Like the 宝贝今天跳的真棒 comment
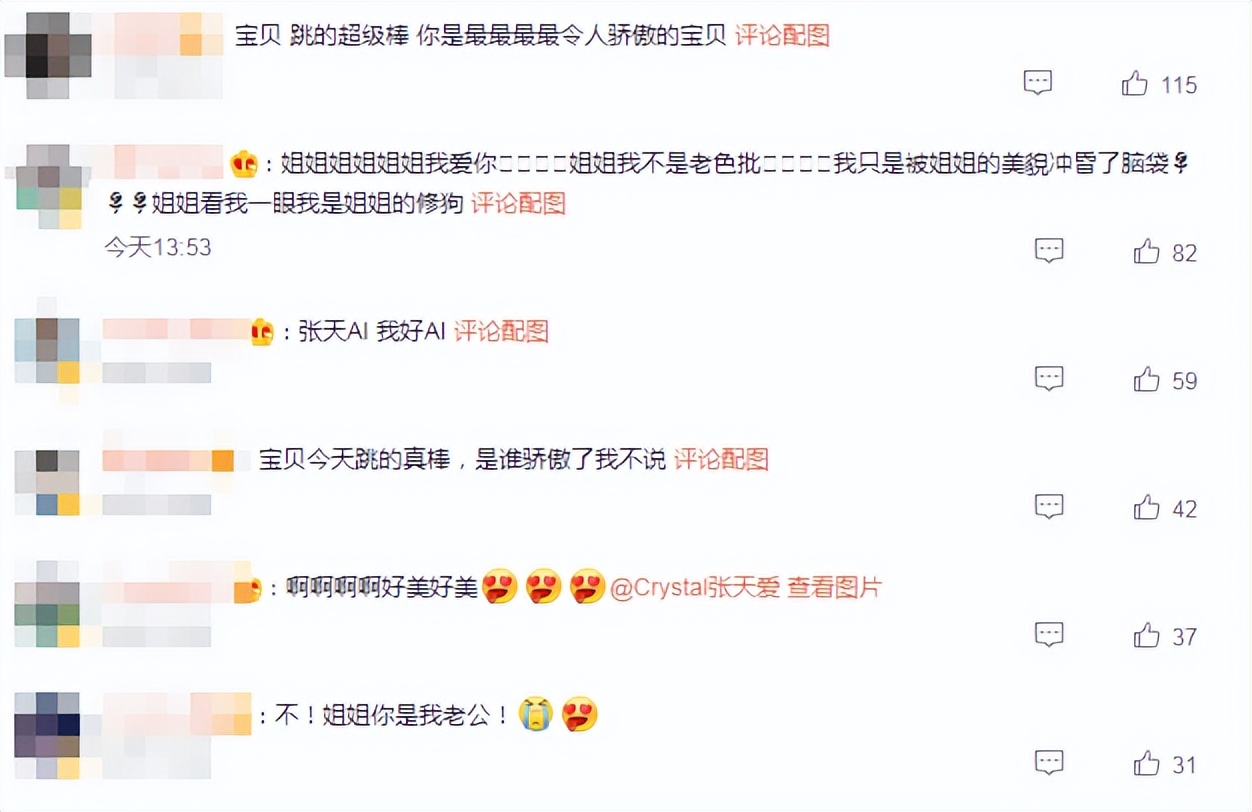The width and height of the screenshot is (1252, 812). click(x=1146, y=508)
